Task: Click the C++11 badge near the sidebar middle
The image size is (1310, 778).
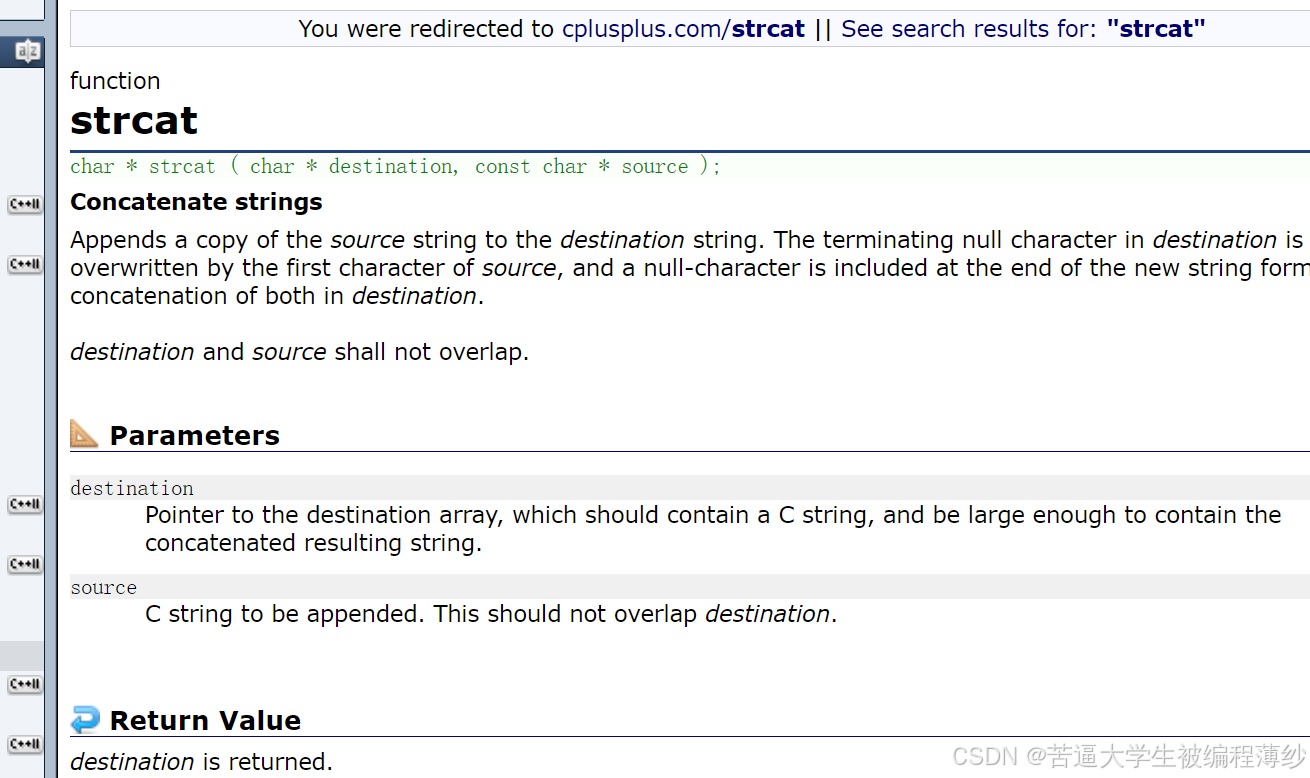Action: point(25,504)
